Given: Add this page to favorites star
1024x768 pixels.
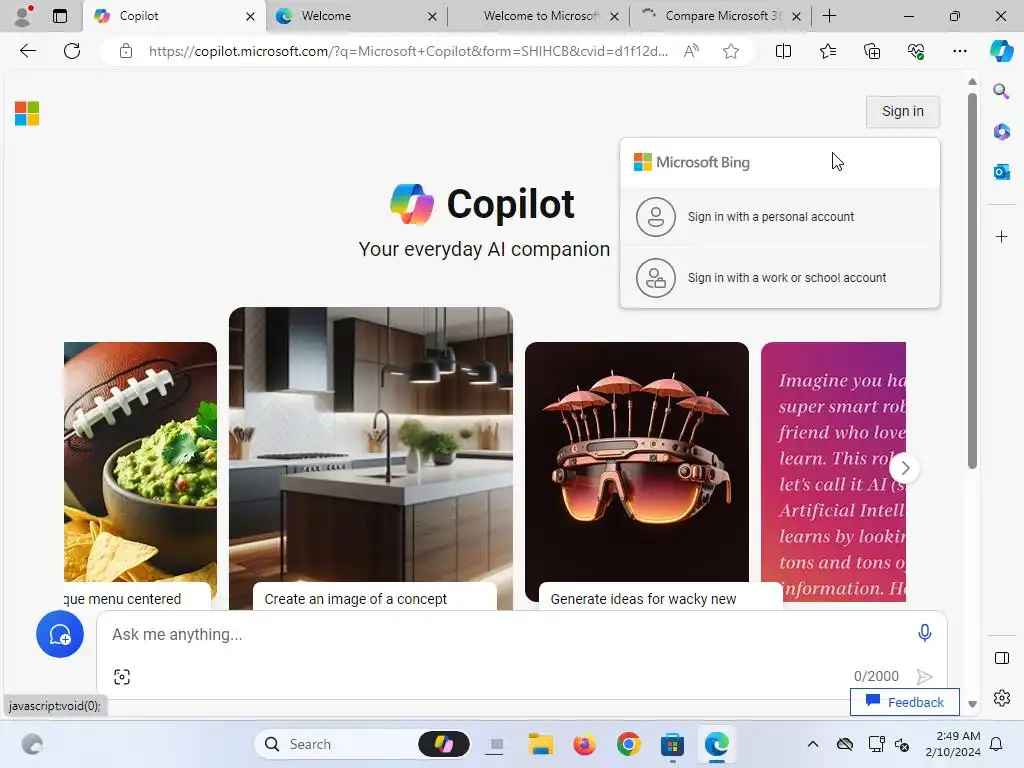Looking at the screenshot, I should [731, 51].
